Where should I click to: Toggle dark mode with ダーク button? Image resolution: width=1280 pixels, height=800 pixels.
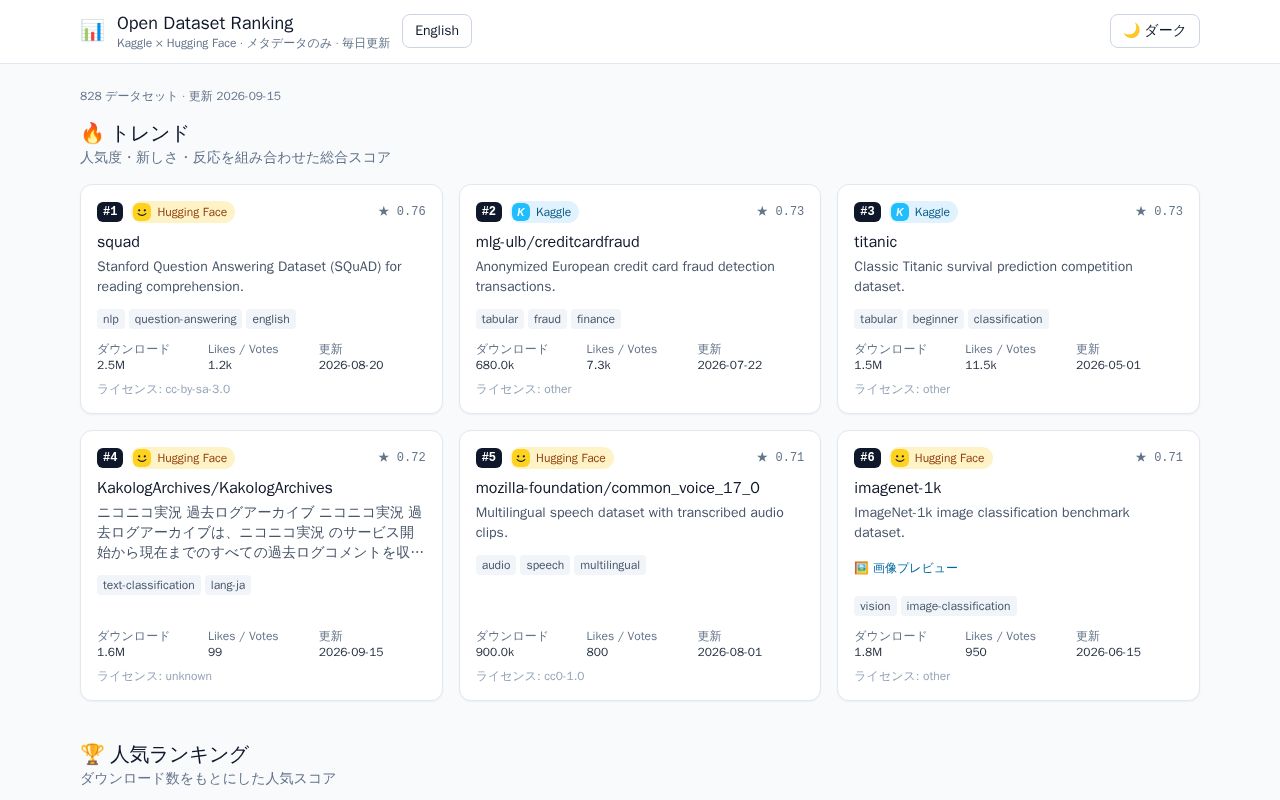click(1155, 31)
